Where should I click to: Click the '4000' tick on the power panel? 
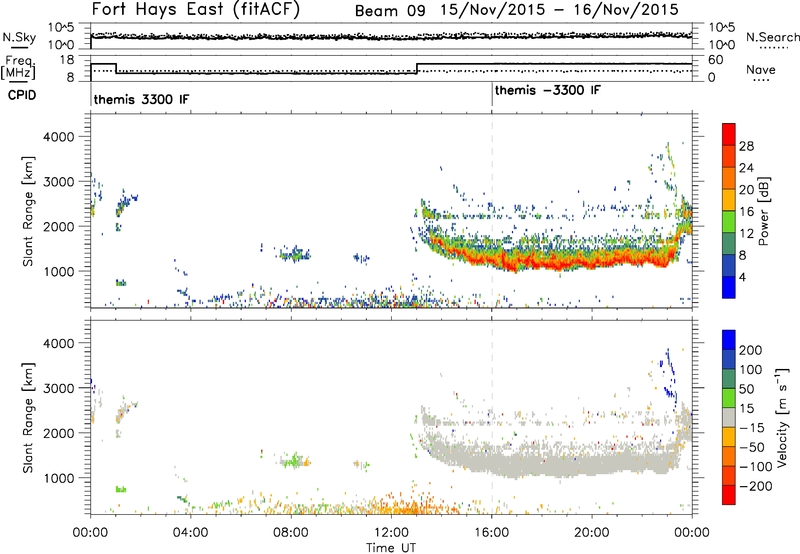(59, 137)
